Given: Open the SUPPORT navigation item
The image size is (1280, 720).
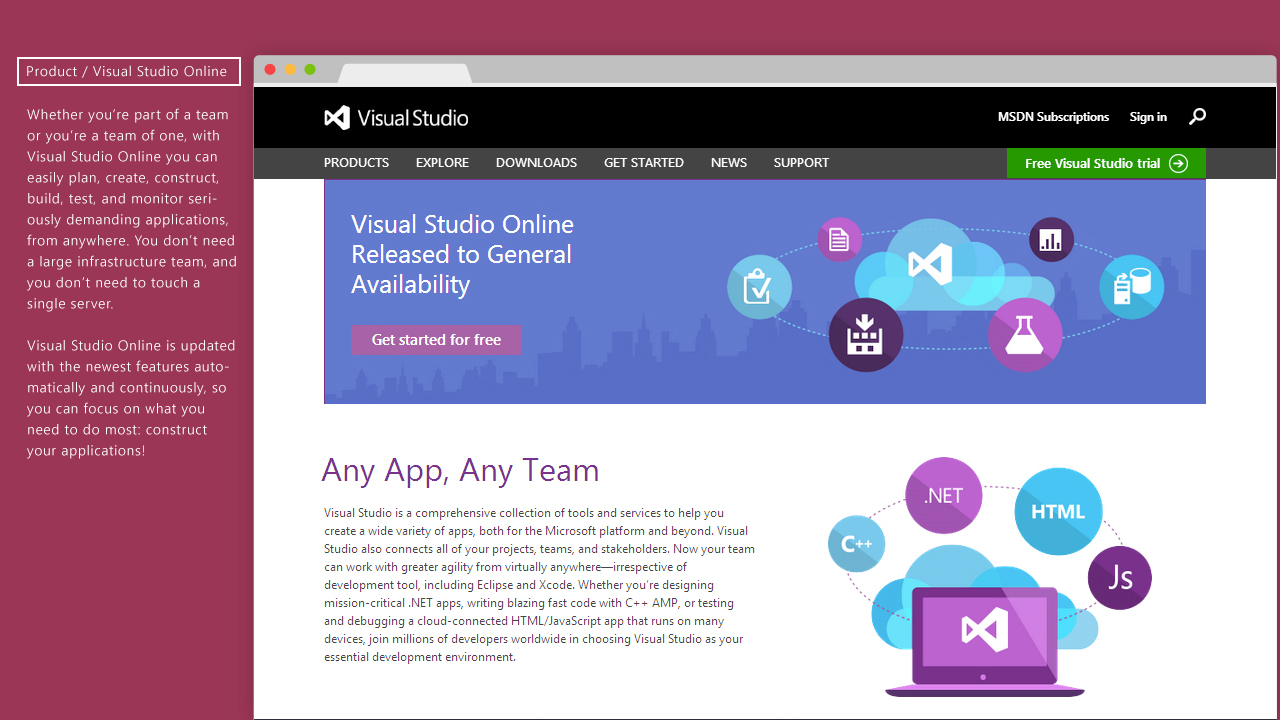Looking at the screenshot, I should (801, 163).
